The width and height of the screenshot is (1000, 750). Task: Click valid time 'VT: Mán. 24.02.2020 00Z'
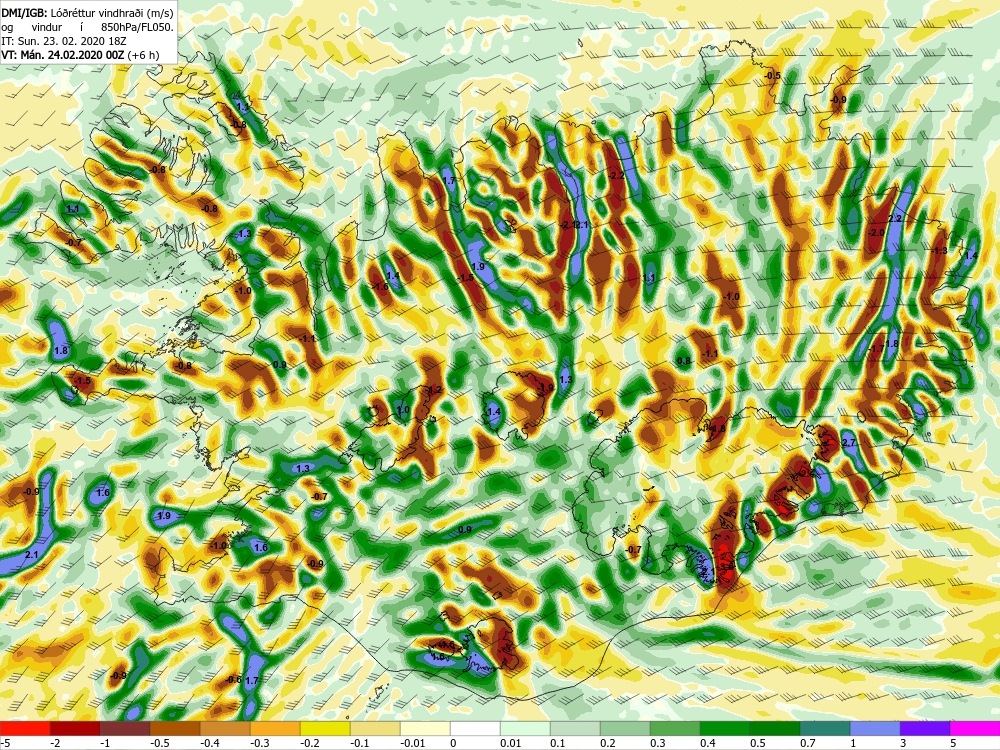point(63,55)
